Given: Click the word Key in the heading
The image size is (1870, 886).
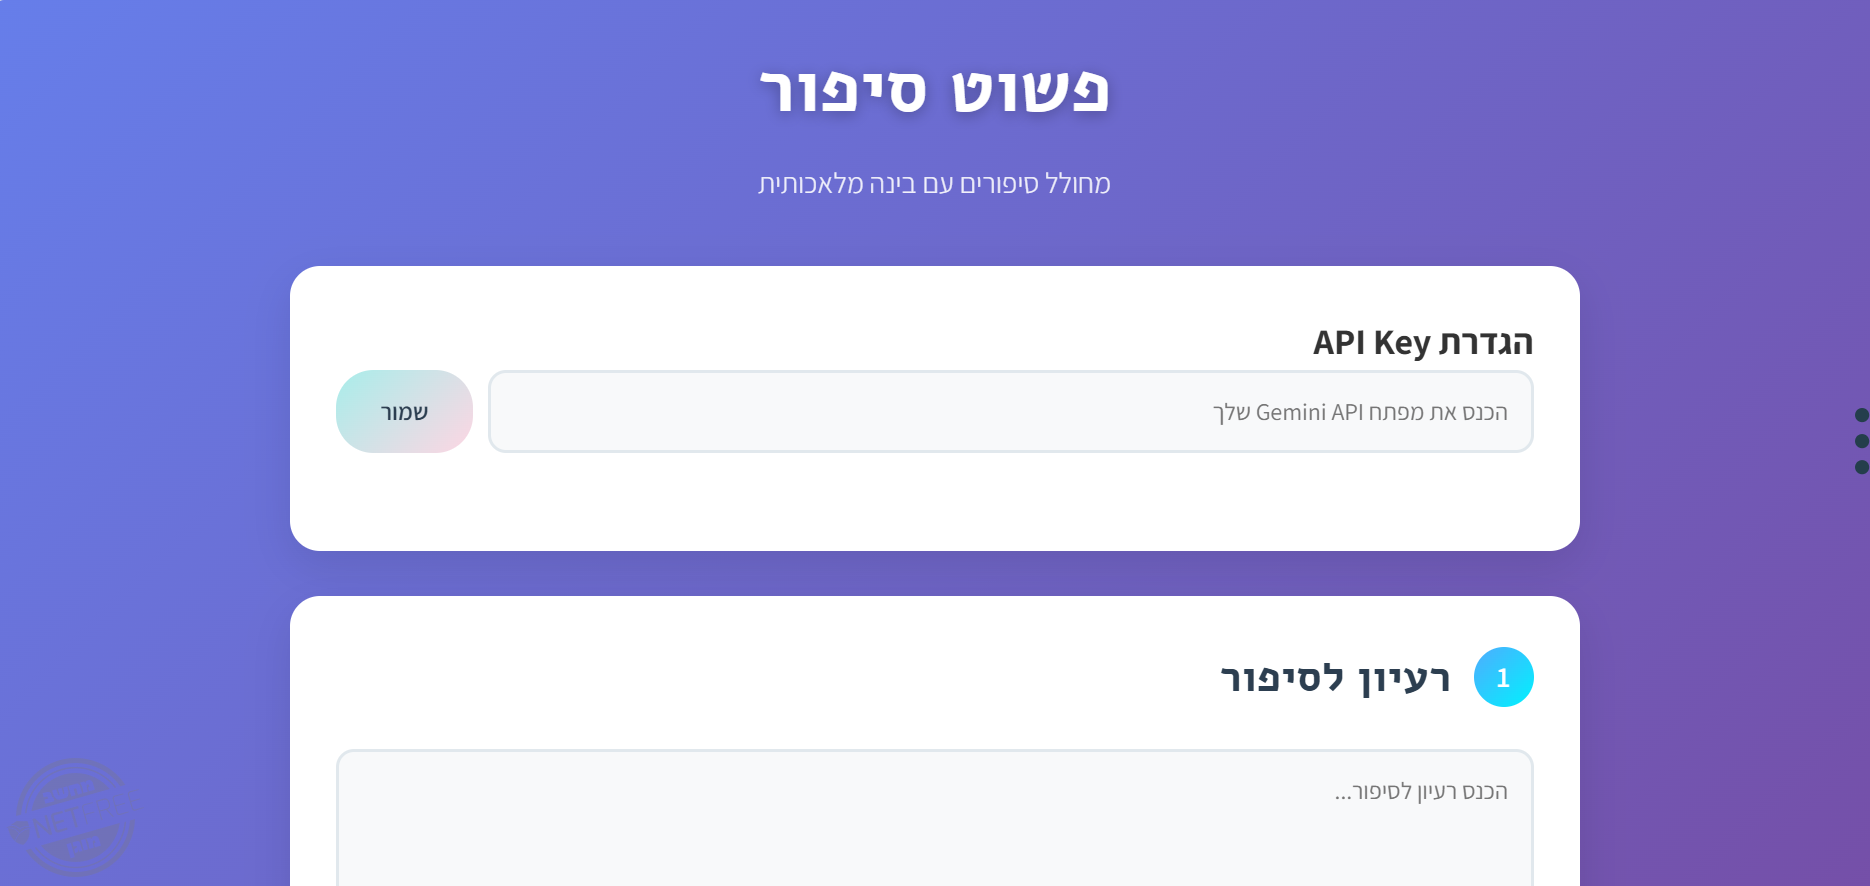Looking at the screenshot, I should (x=1402, y=343).
